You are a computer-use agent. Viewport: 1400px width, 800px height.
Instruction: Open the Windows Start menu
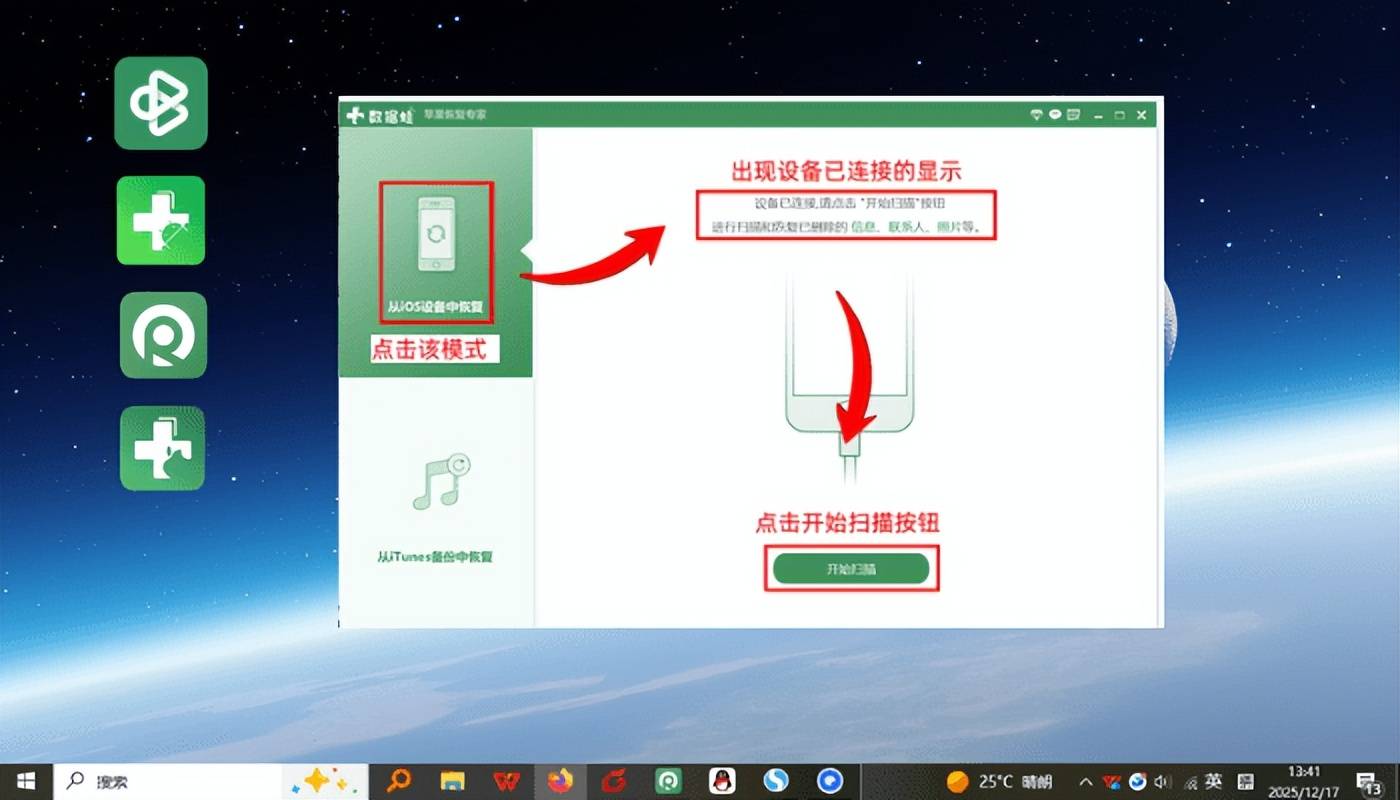tap(26, 781)
